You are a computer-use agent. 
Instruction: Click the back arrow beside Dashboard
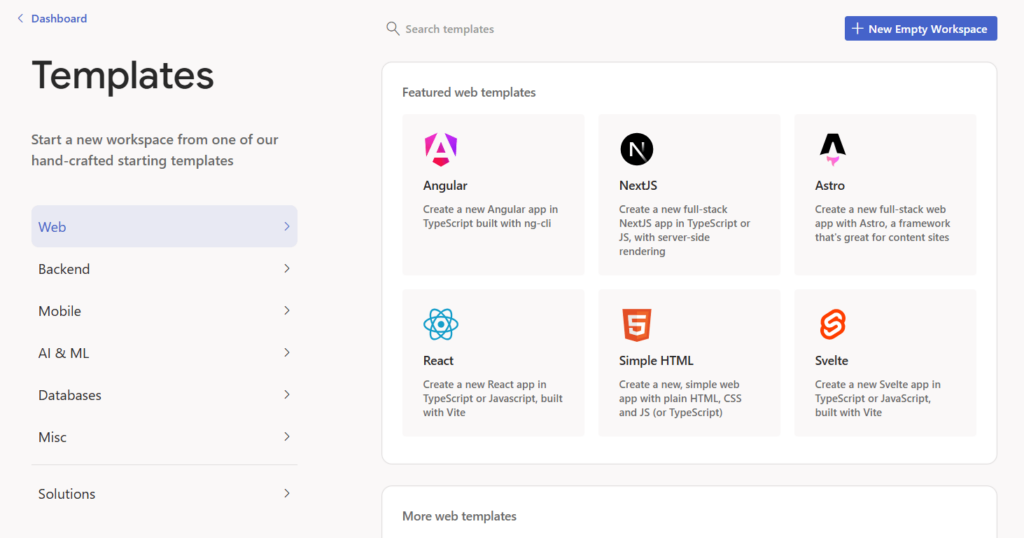20,18
